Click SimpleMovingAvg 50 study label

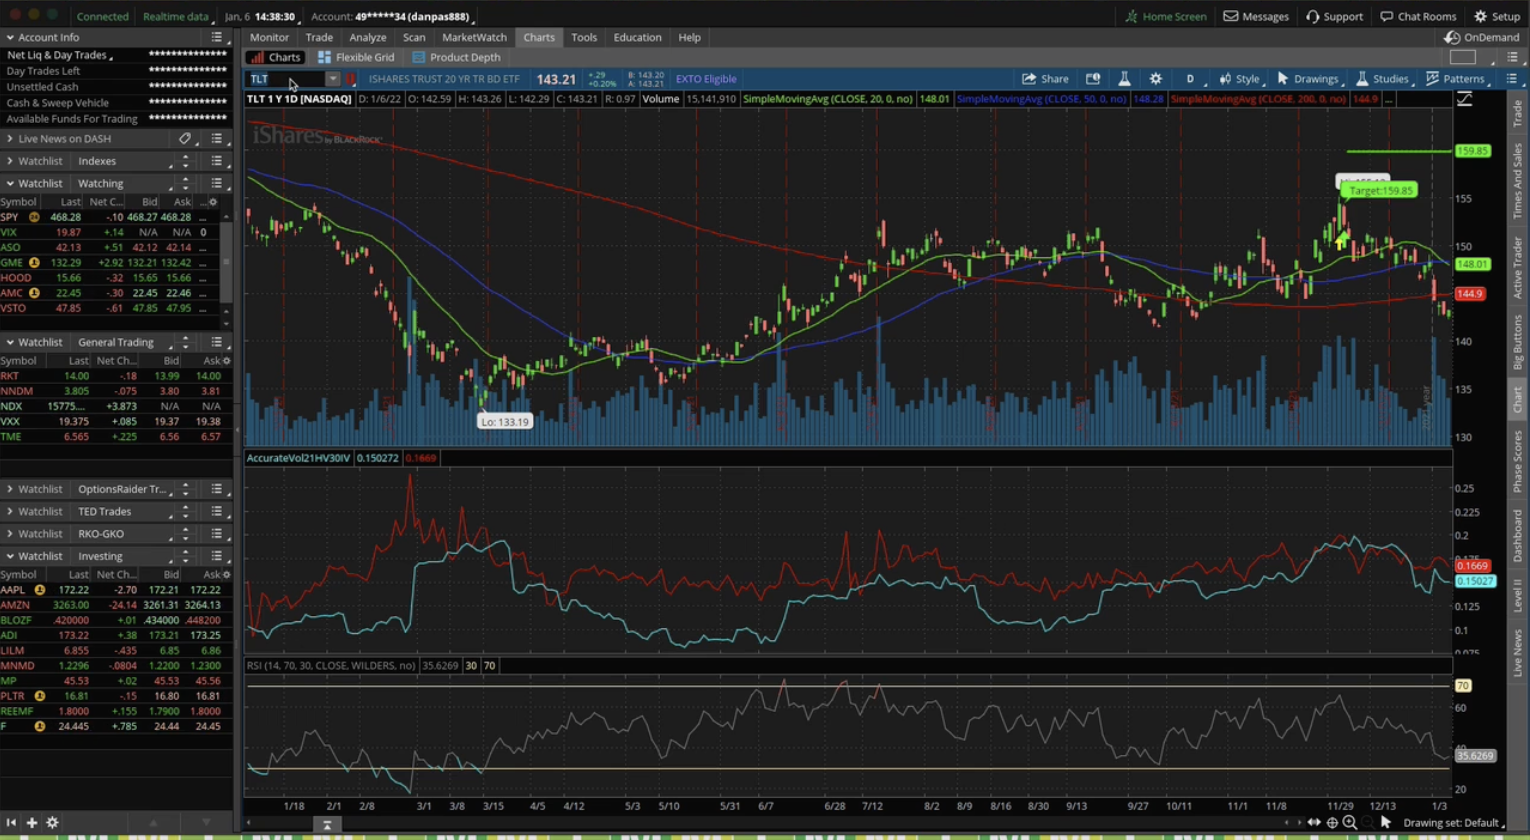[x=1042, y=99]
